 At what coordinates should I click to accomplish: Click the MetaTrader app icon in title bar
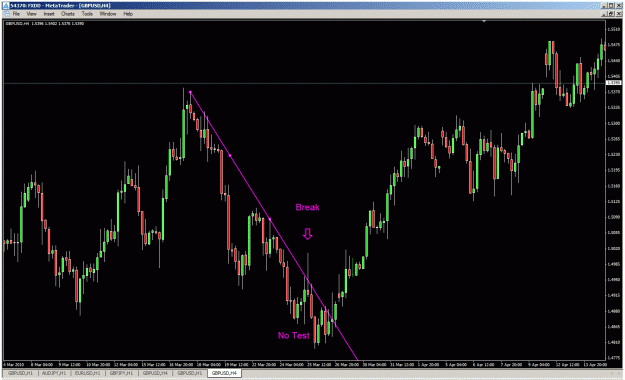pyautogui.click(x=6, y=5)
